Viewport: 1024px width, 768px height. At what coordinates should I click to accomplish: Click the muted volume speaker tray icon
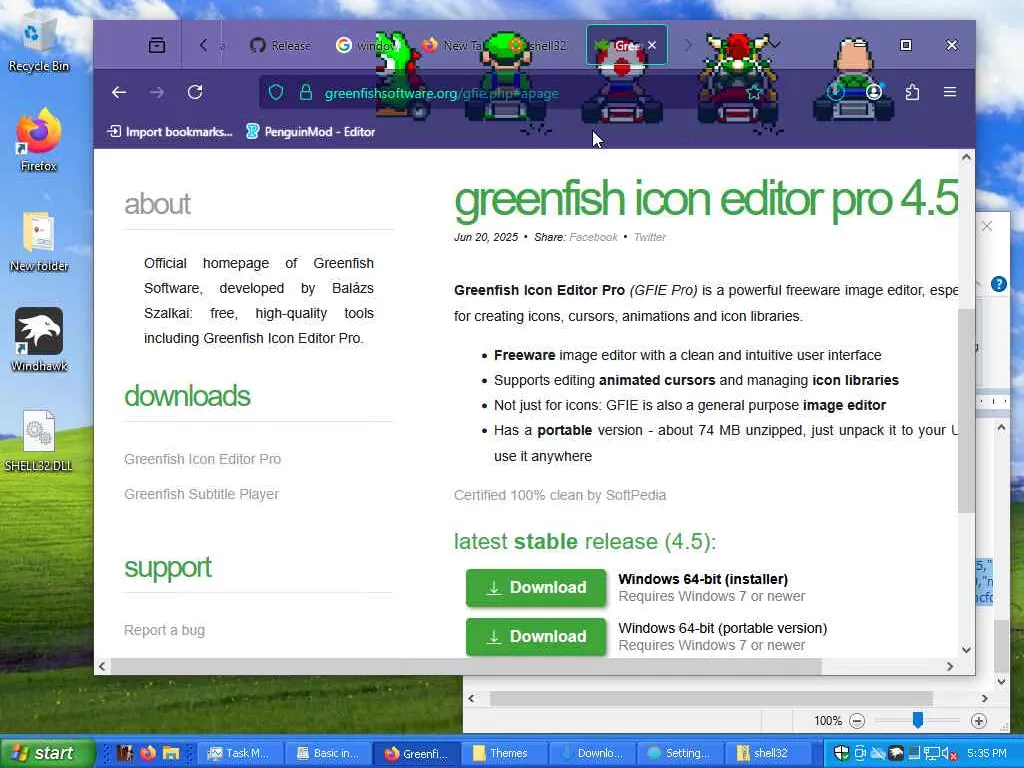[x=949, y=754]
